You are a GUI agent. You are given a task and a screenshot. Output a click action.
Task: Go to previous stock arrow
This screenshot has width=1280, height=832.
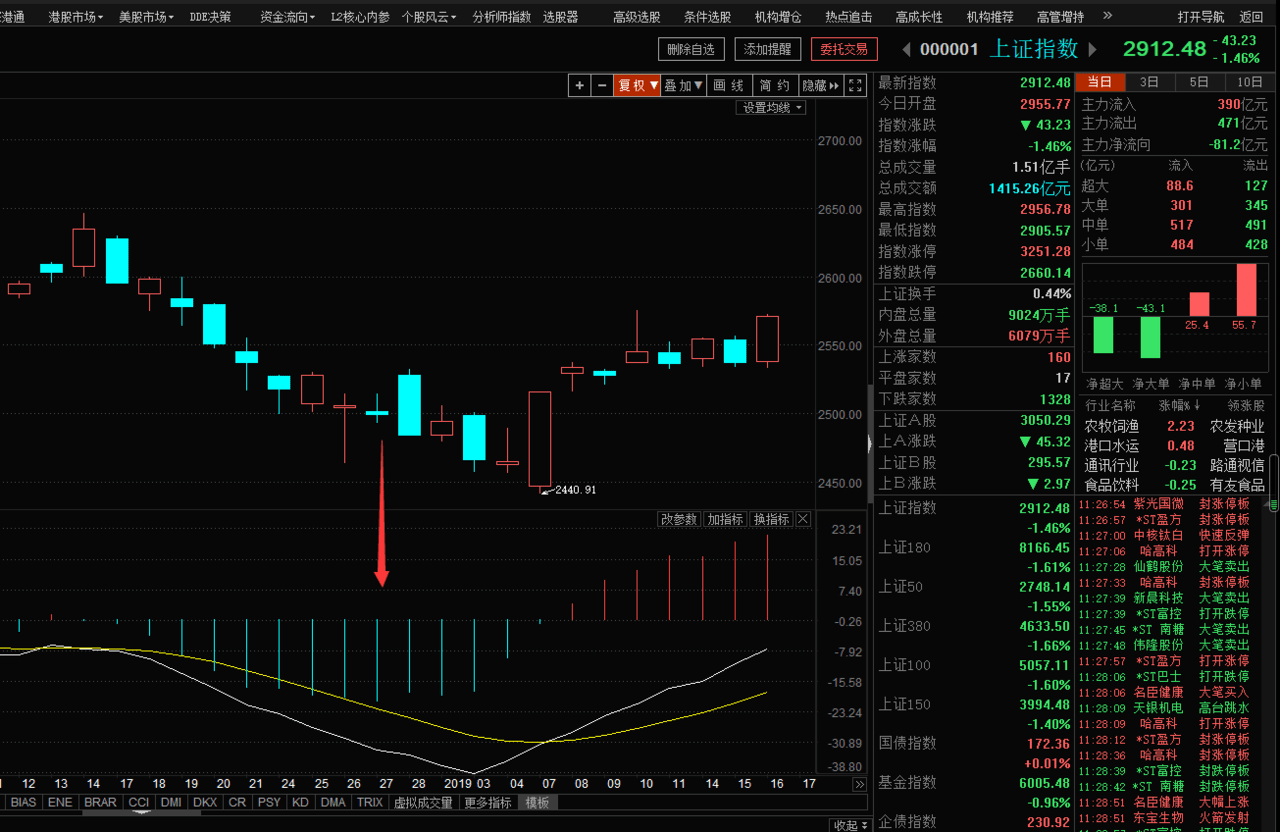click(907, 49)
